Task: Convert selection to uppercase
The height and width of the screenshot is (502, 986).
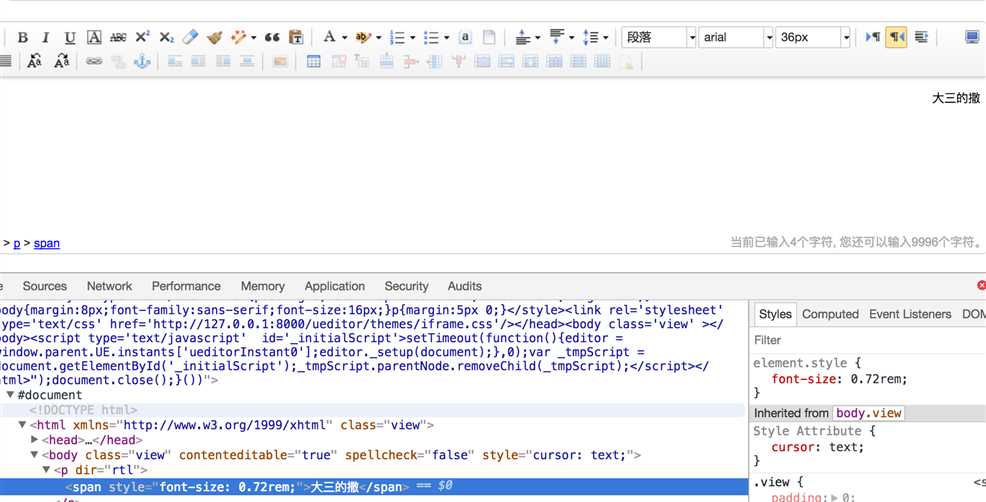Action: click(35, 61)
